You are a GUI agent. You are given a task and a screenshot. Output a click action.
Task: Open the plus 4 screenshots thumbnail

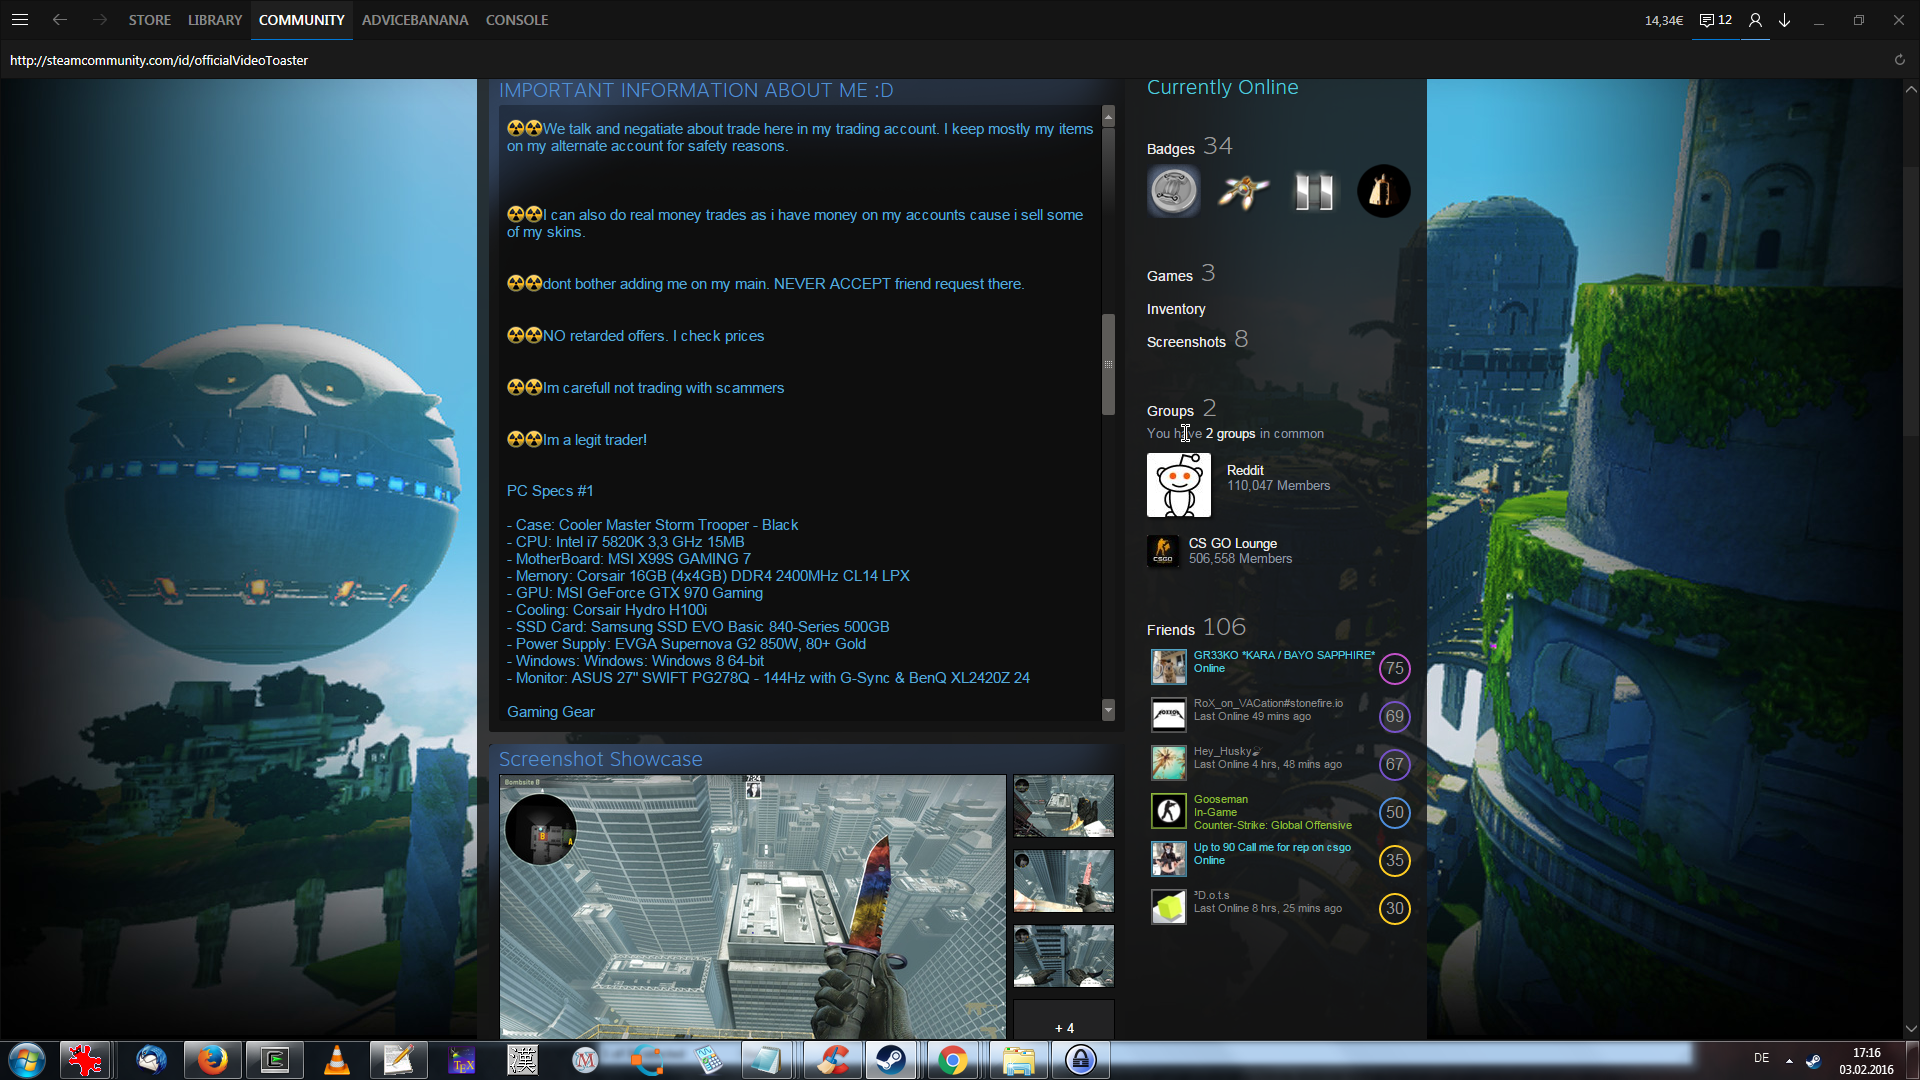tap(1063, 1027)
